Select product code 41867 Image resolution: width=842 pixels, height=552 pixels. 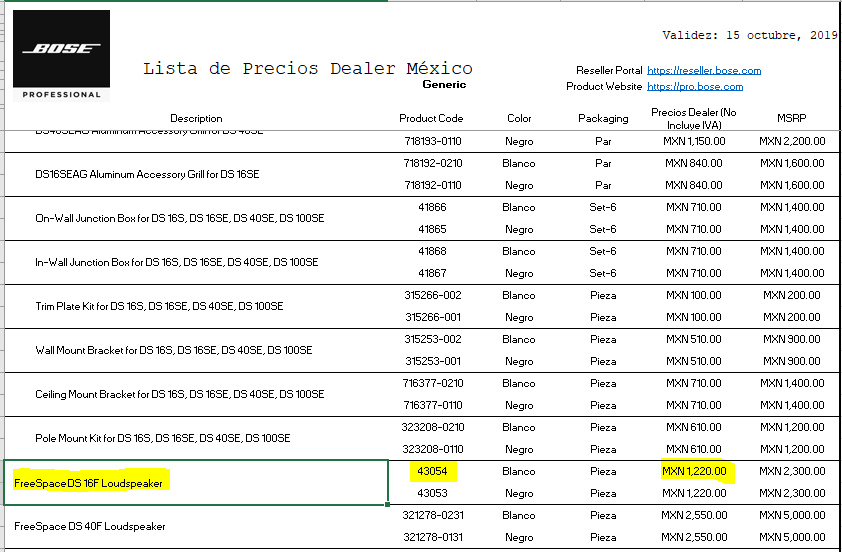click(432, 273)
